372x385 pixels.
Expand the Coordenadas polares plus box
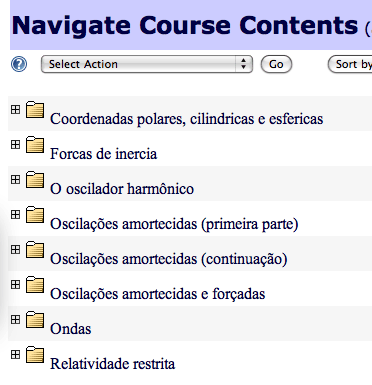point(15,109)
